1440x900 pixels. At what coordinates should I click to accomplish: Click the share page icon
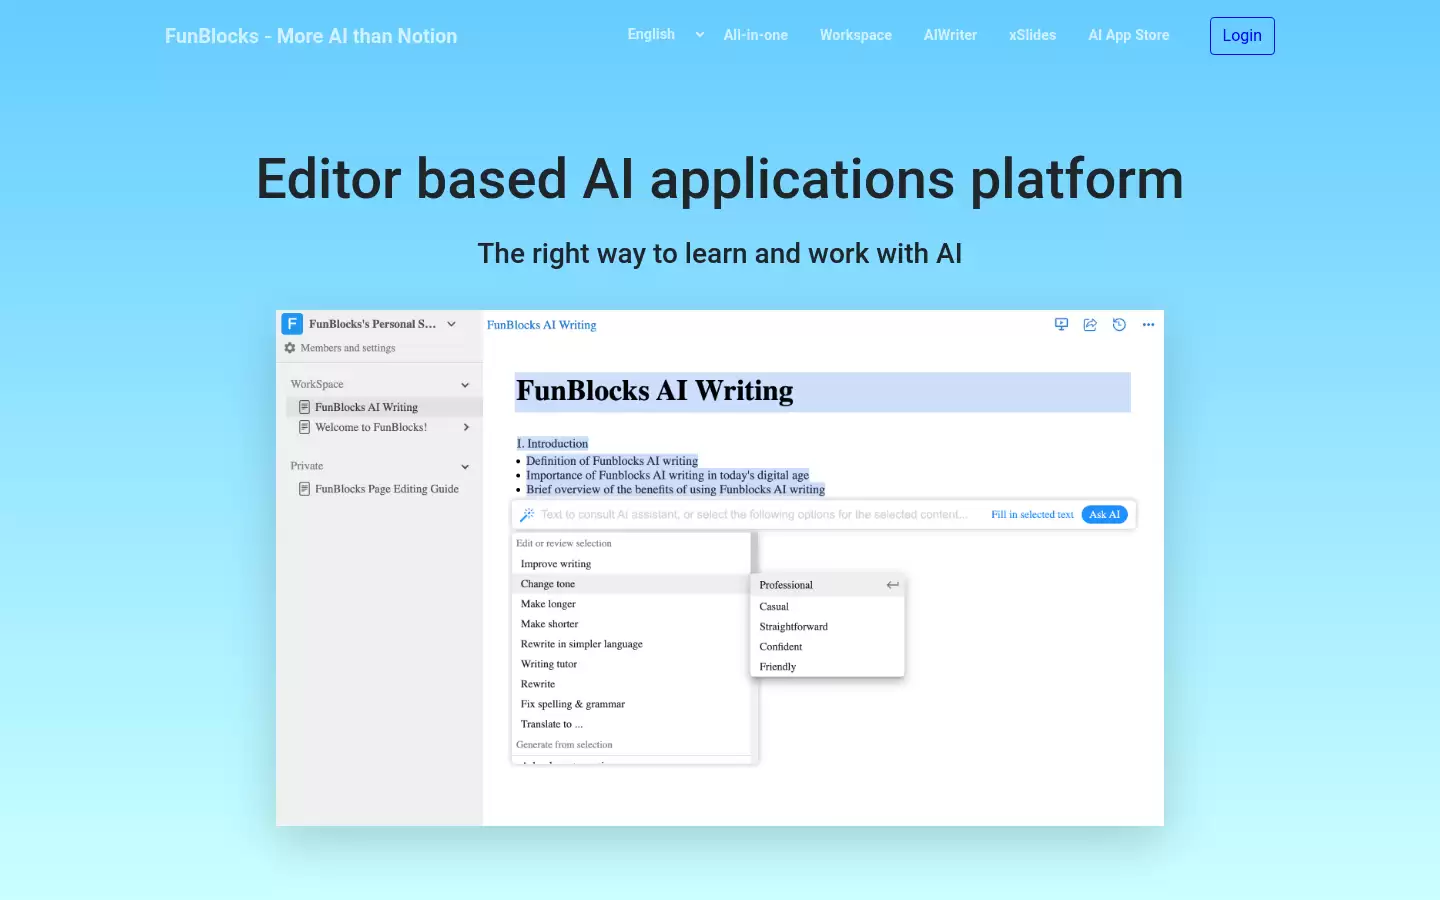(x=1090, y=324)
